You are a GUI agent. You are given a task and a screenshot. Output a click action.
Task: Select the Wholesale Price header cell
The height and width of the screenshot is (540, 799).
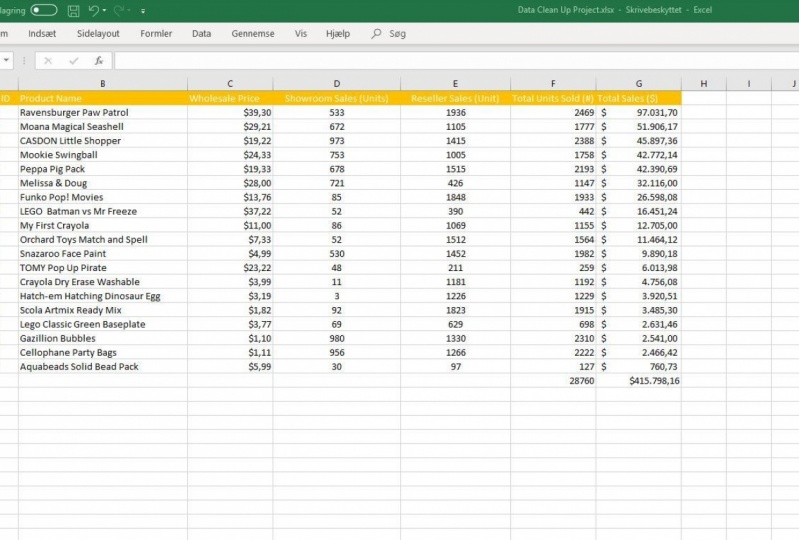pyautogui.click(x=230, y=98)
